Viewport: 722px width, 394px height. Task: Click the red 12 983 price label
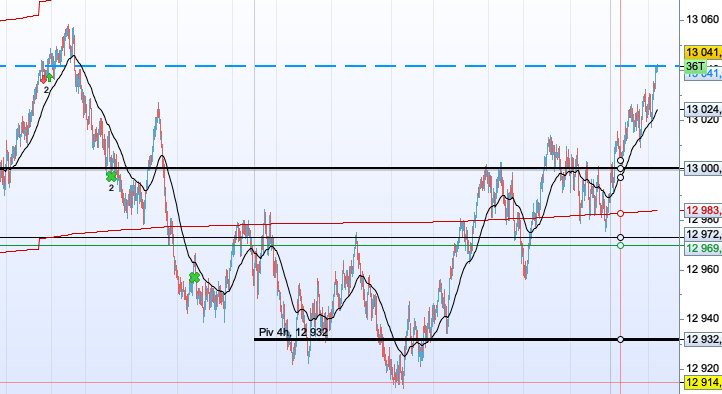click(703, 211)
